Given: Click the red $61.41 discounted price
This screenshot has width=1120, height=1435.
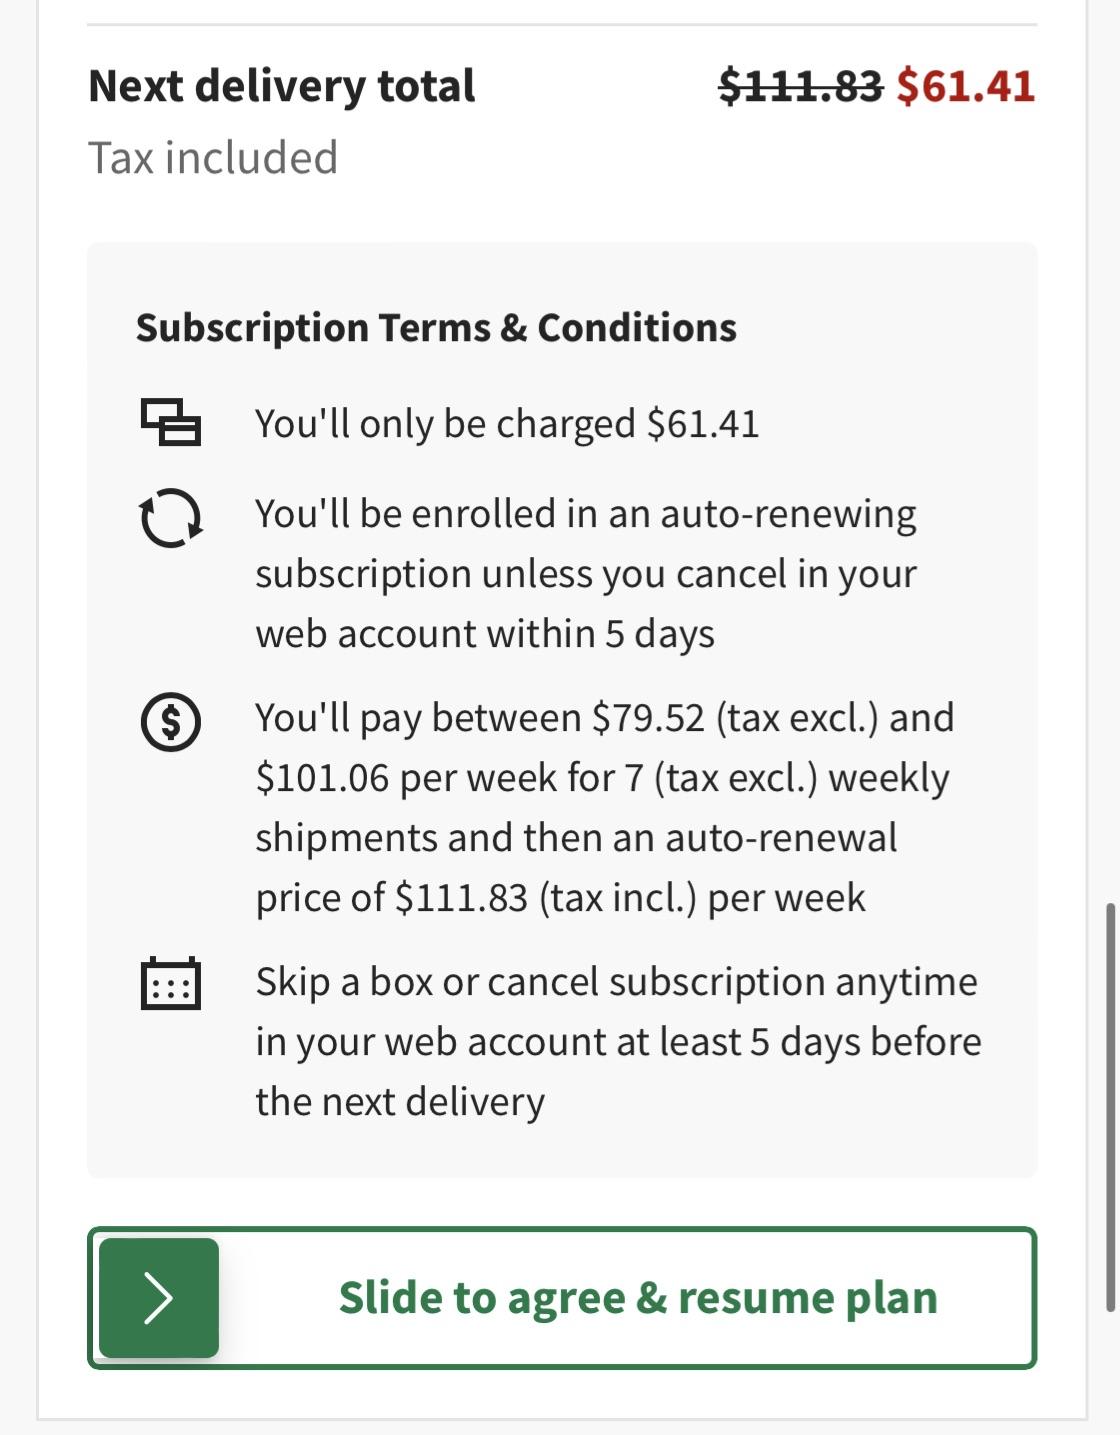Looking at the screenshot, I should point(965,86).
